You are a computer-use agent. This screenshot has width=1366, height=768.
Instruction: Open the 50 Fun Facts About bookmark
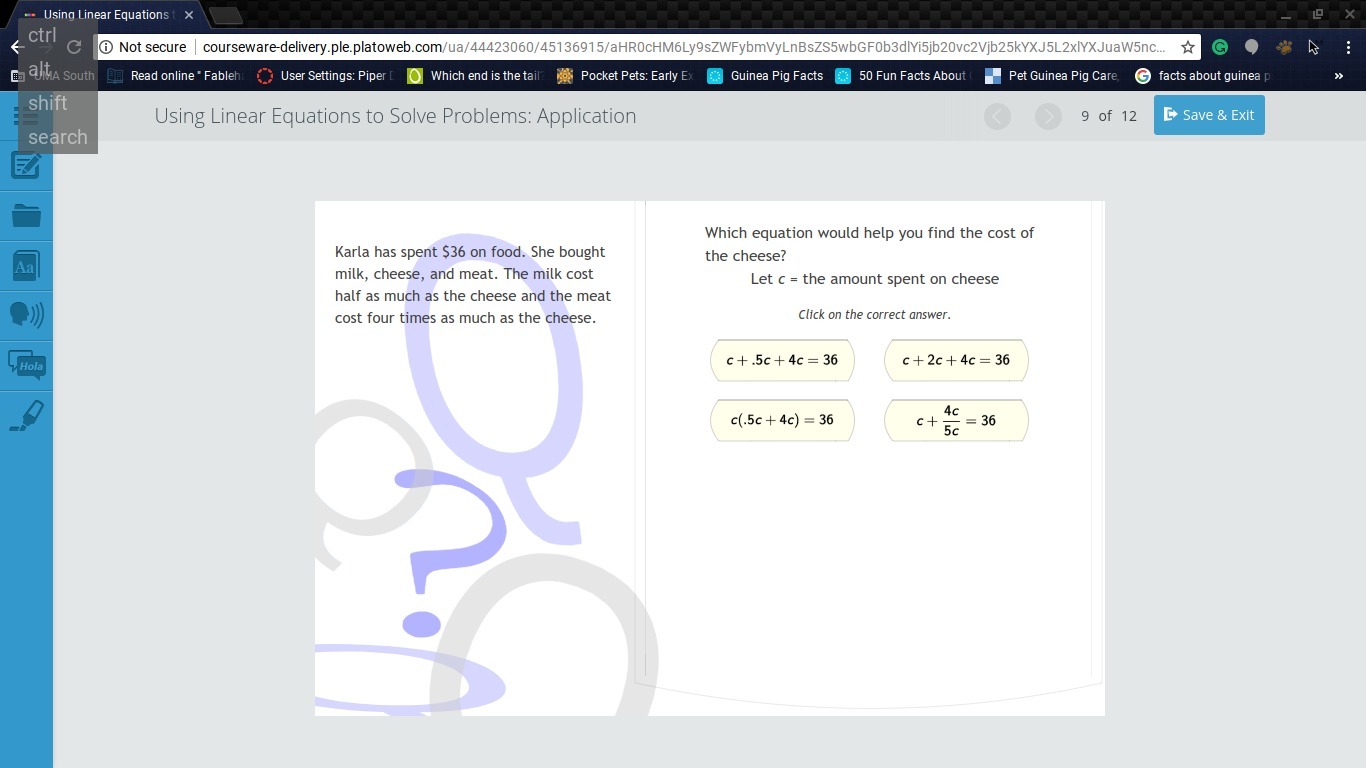tap(903, 76)
